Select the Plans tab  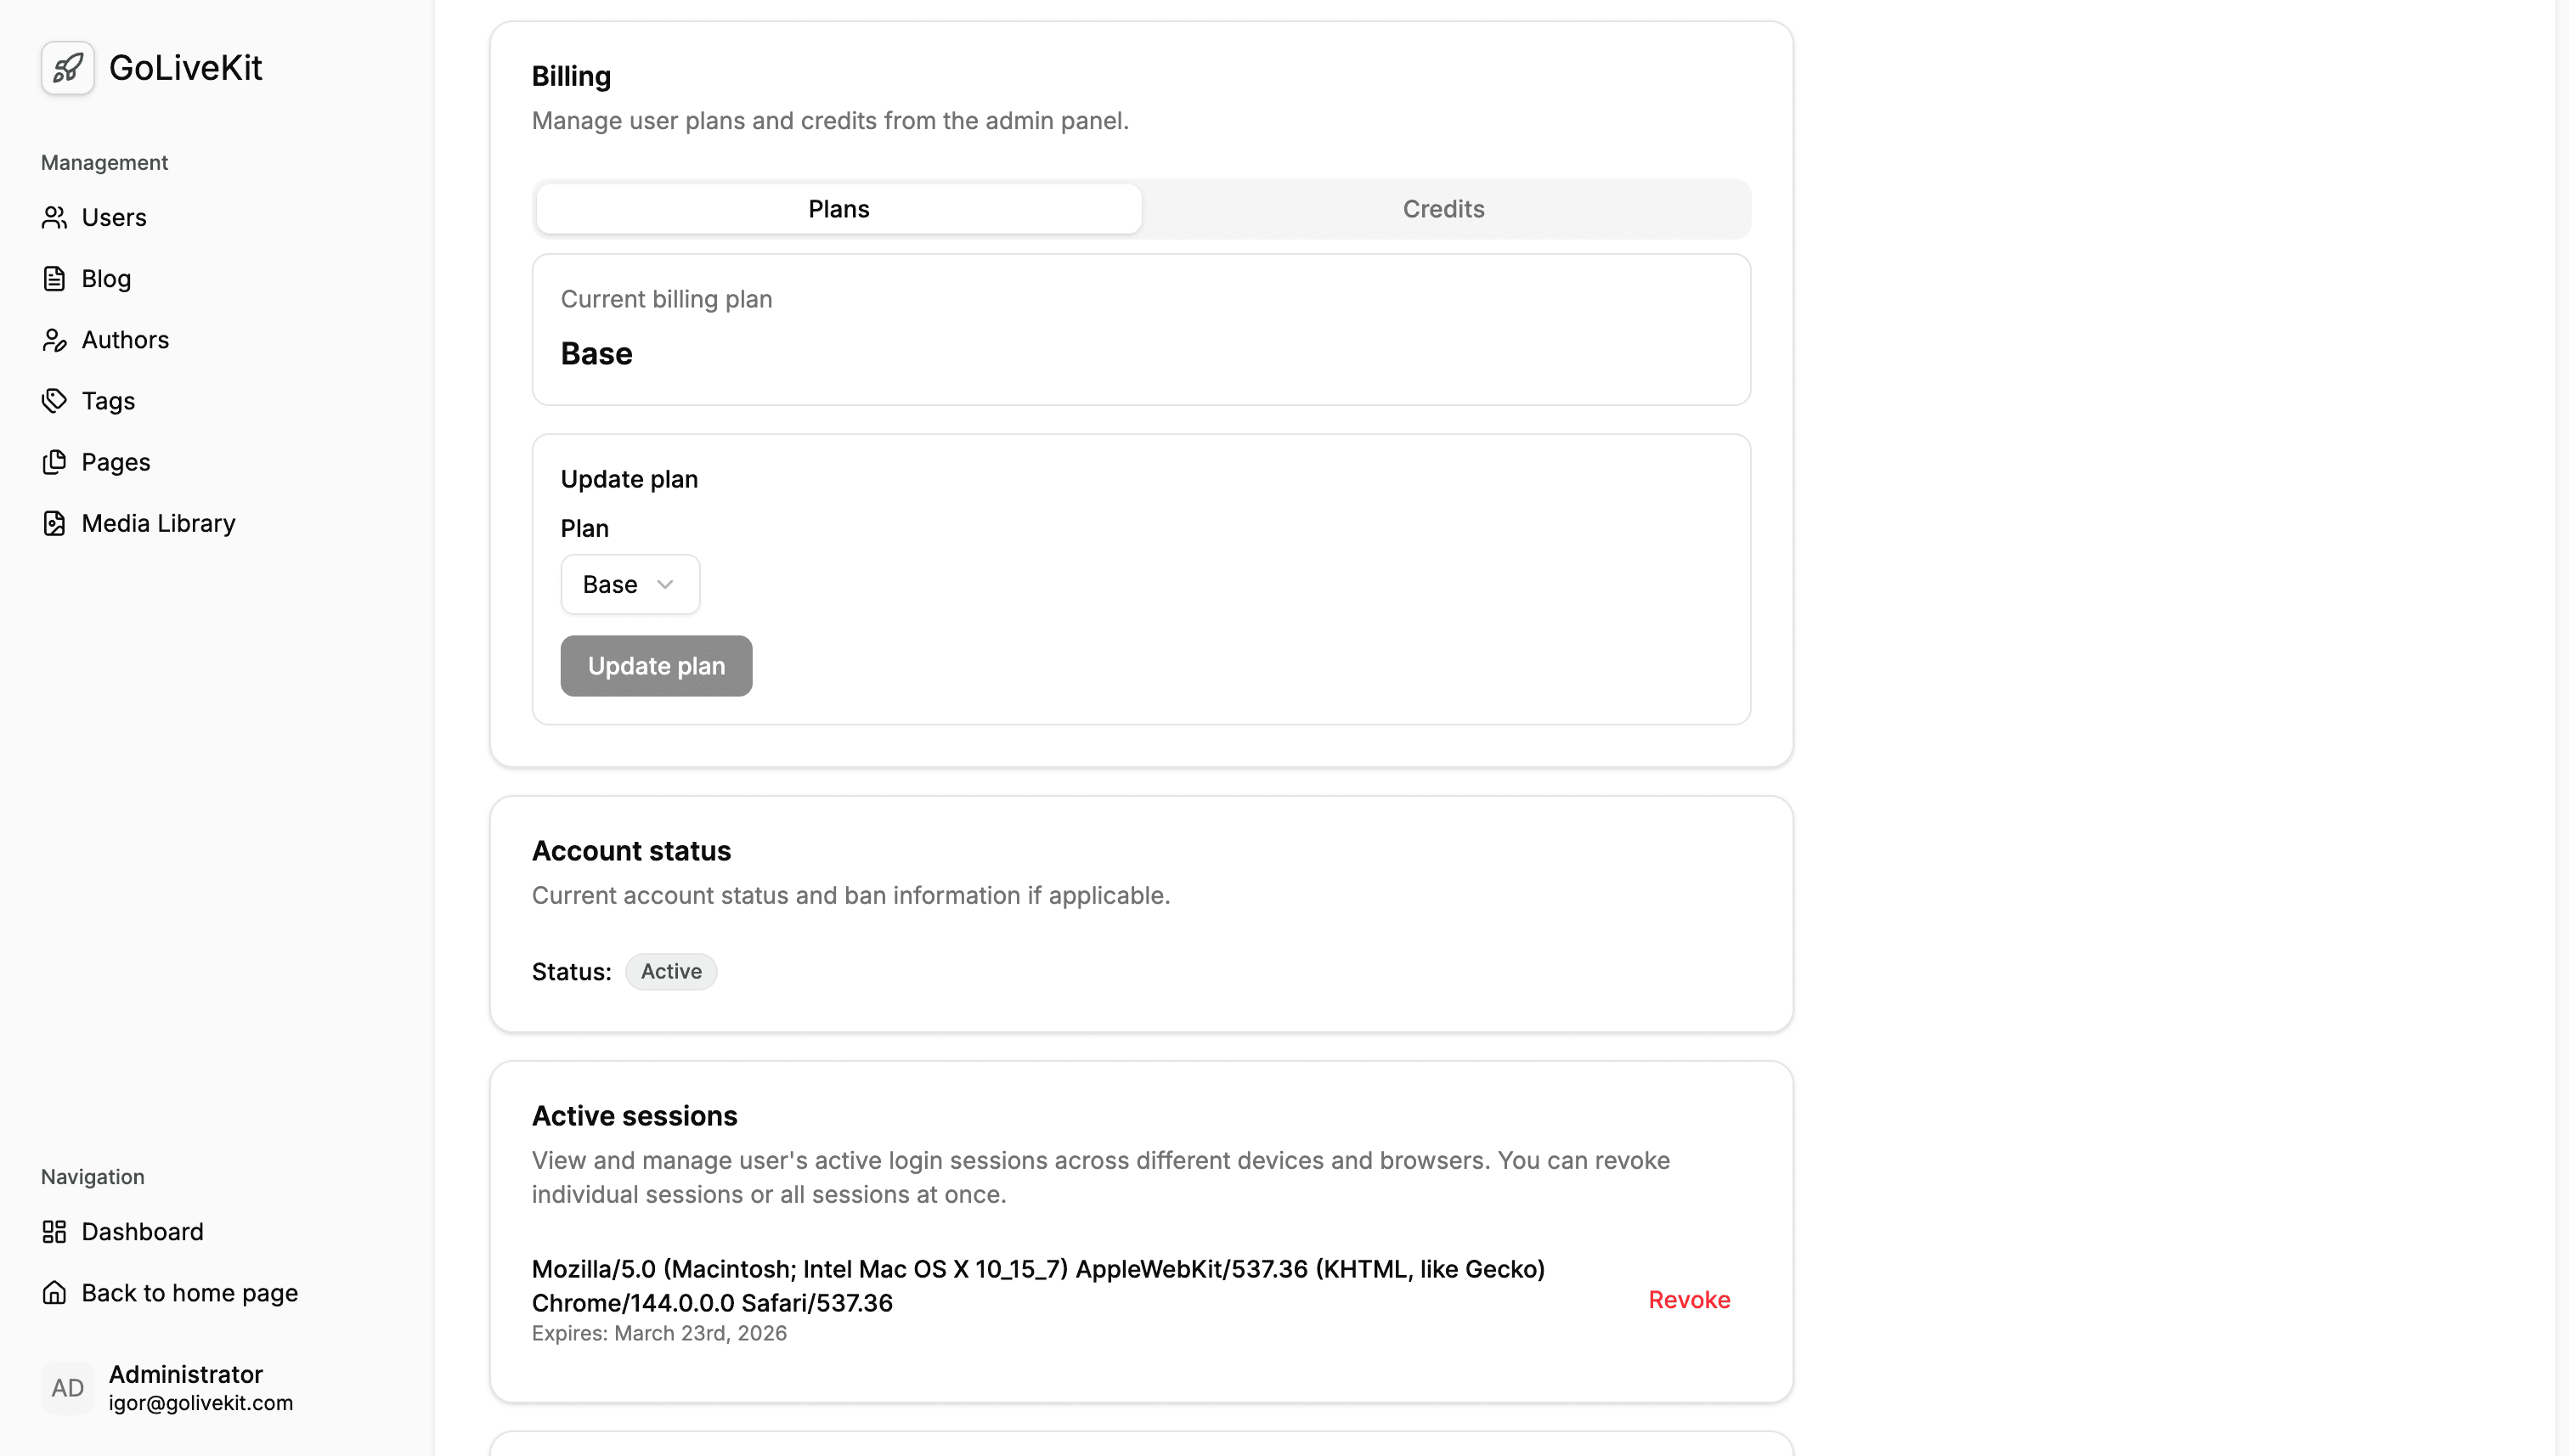click(838, 209)
